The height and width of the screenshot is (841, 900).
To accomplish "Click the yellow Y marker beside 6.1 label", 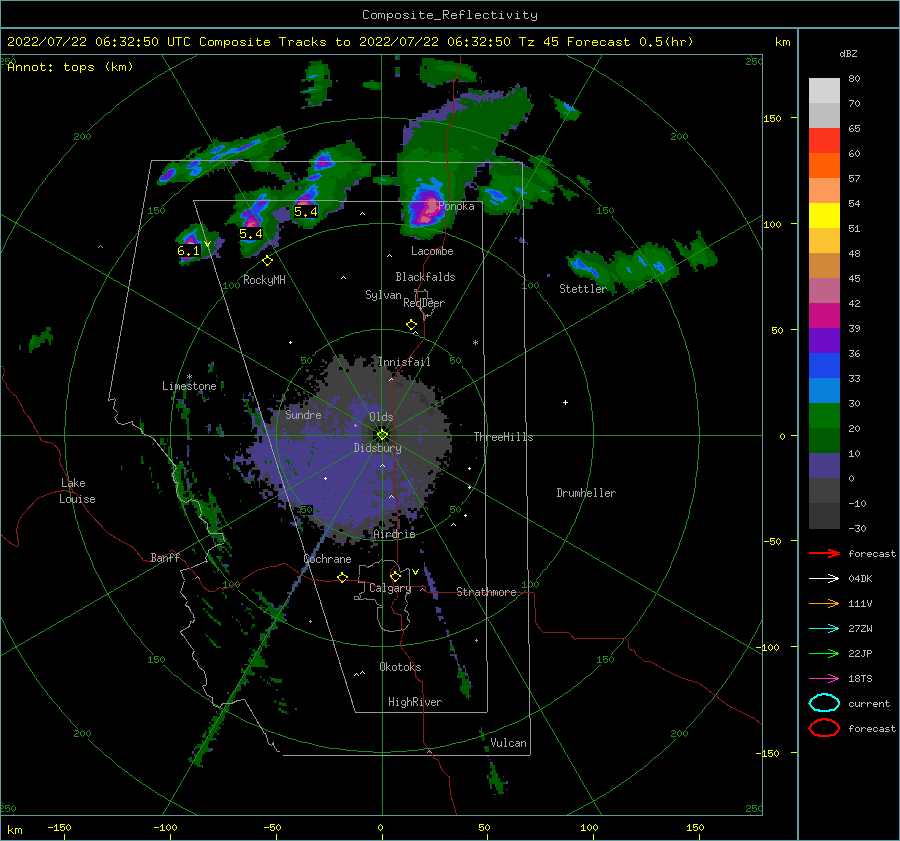I will 207,245.
